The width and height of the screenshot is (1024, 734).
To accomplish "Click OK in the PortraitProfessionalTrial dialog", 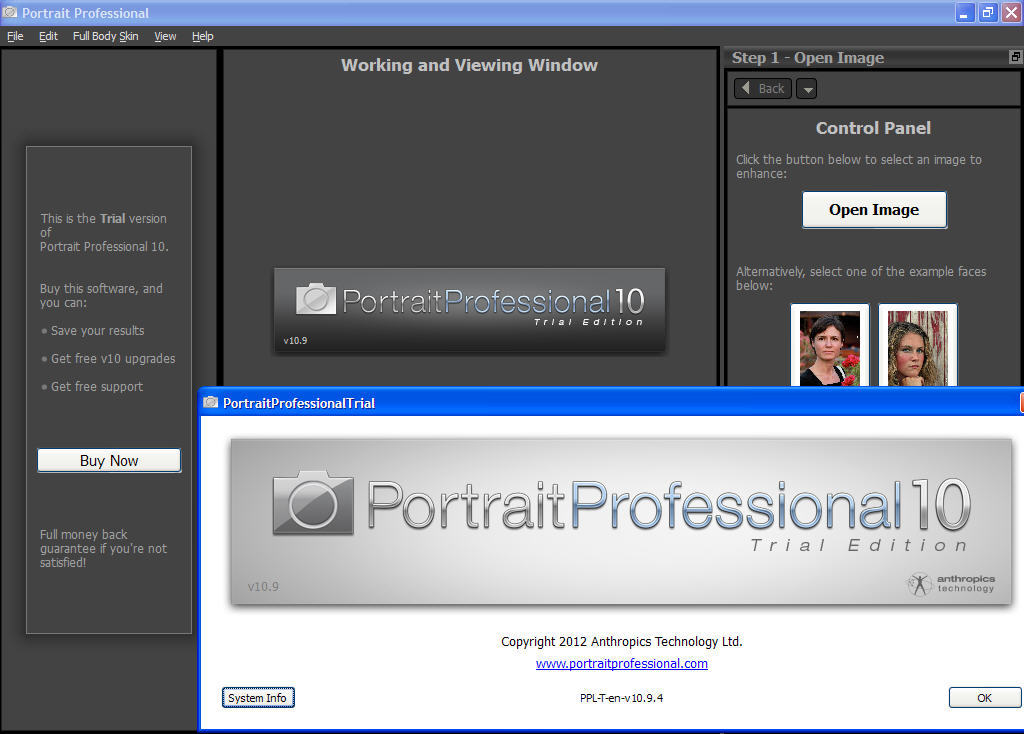I will (985, 697).
